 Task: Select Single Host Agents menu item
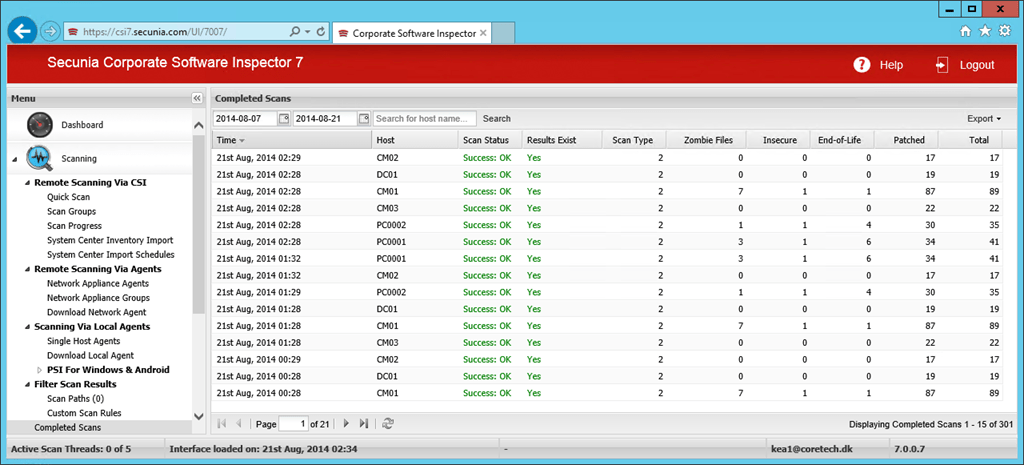[x=83, y=341]
